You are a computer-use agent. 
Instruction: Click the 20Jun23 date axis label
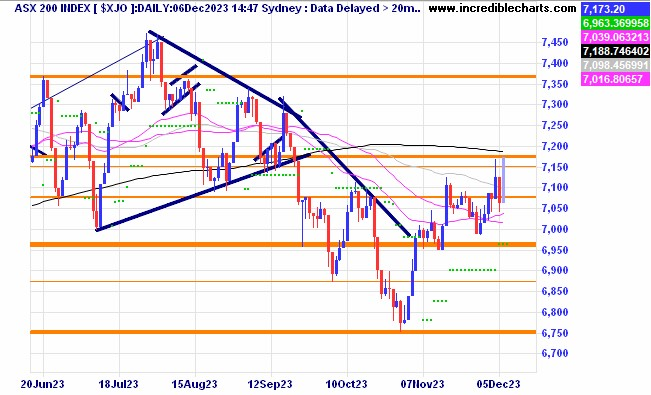click(42, 384)
